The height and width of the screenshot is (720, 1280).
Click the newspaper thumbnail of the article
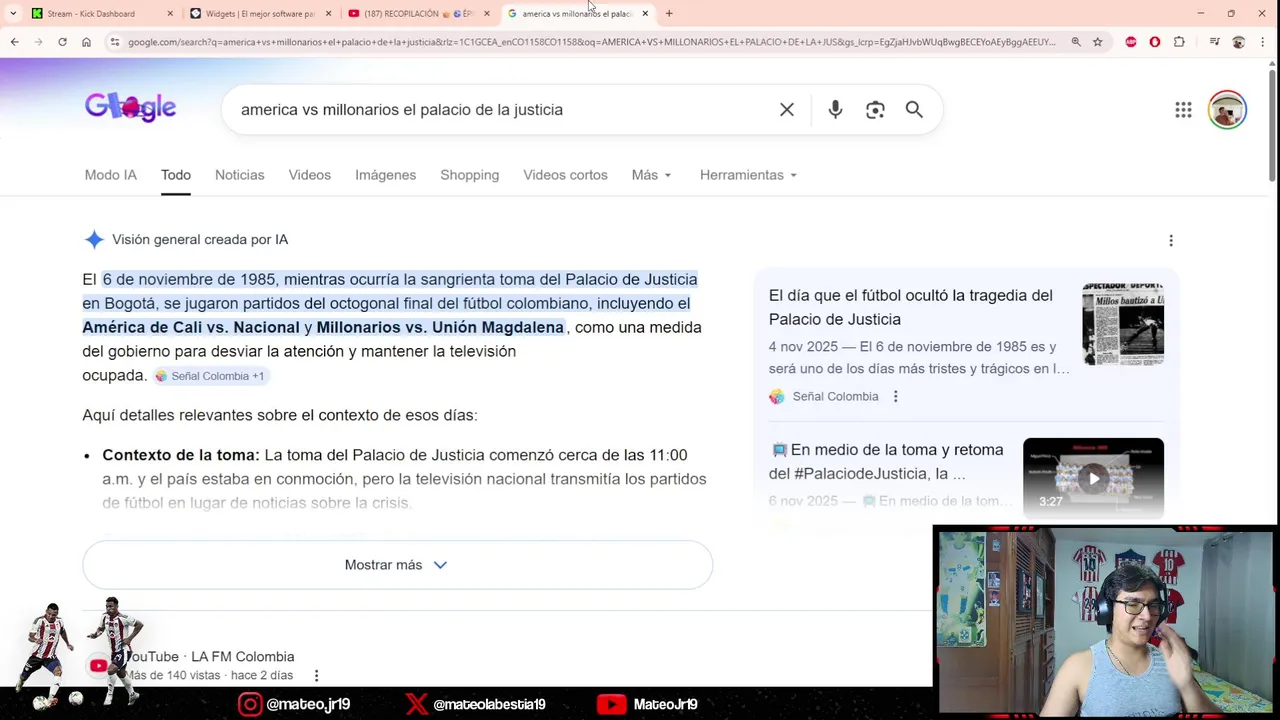click(1123, 324)
